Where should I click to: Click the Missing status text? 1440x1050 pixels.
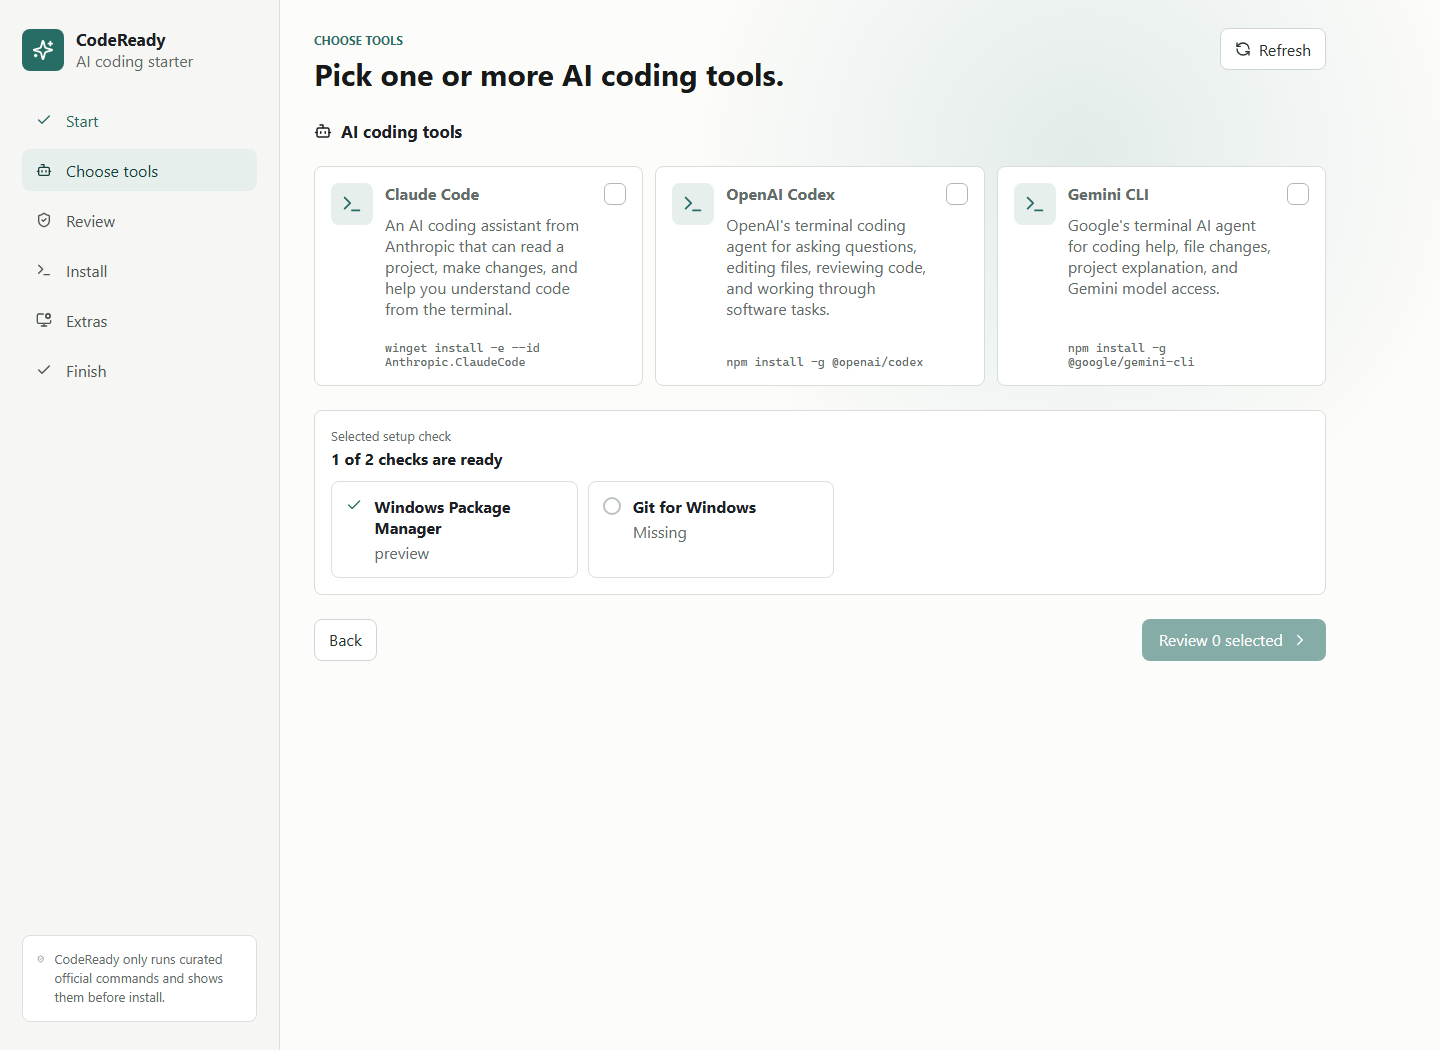click(x=660, y=532)
